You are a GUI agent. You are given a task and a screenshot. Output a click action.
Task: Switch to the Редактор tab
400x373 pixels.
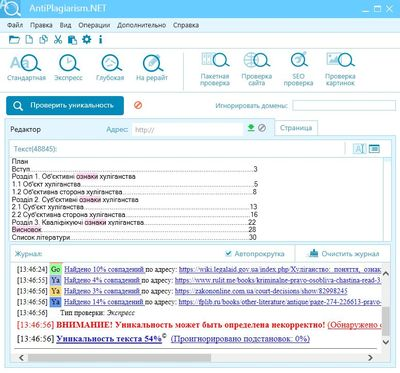tap(26, 129)
